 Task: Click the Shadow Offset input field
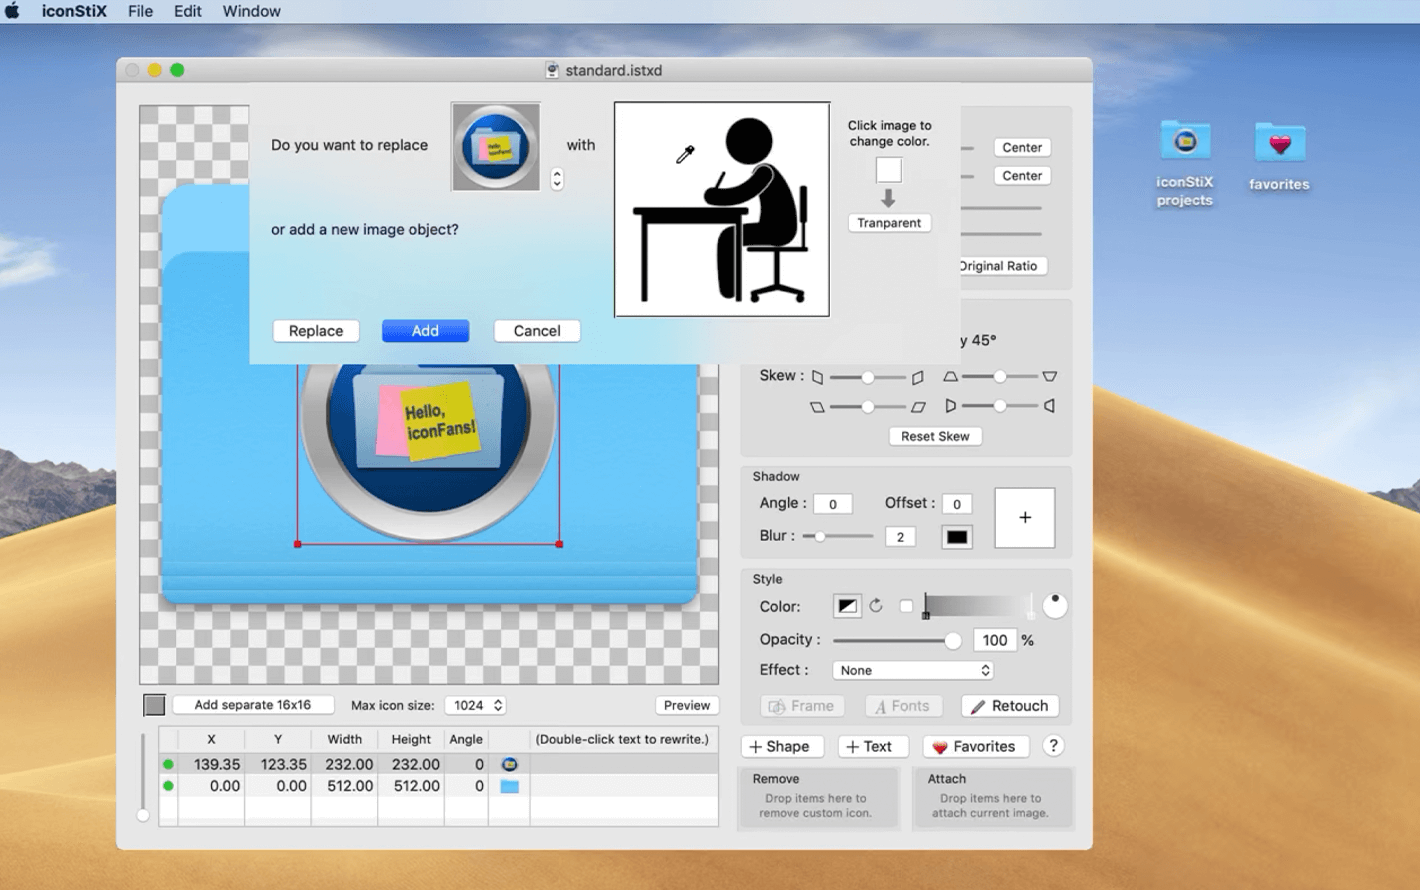pyautogui.click(x=956, y=504)
